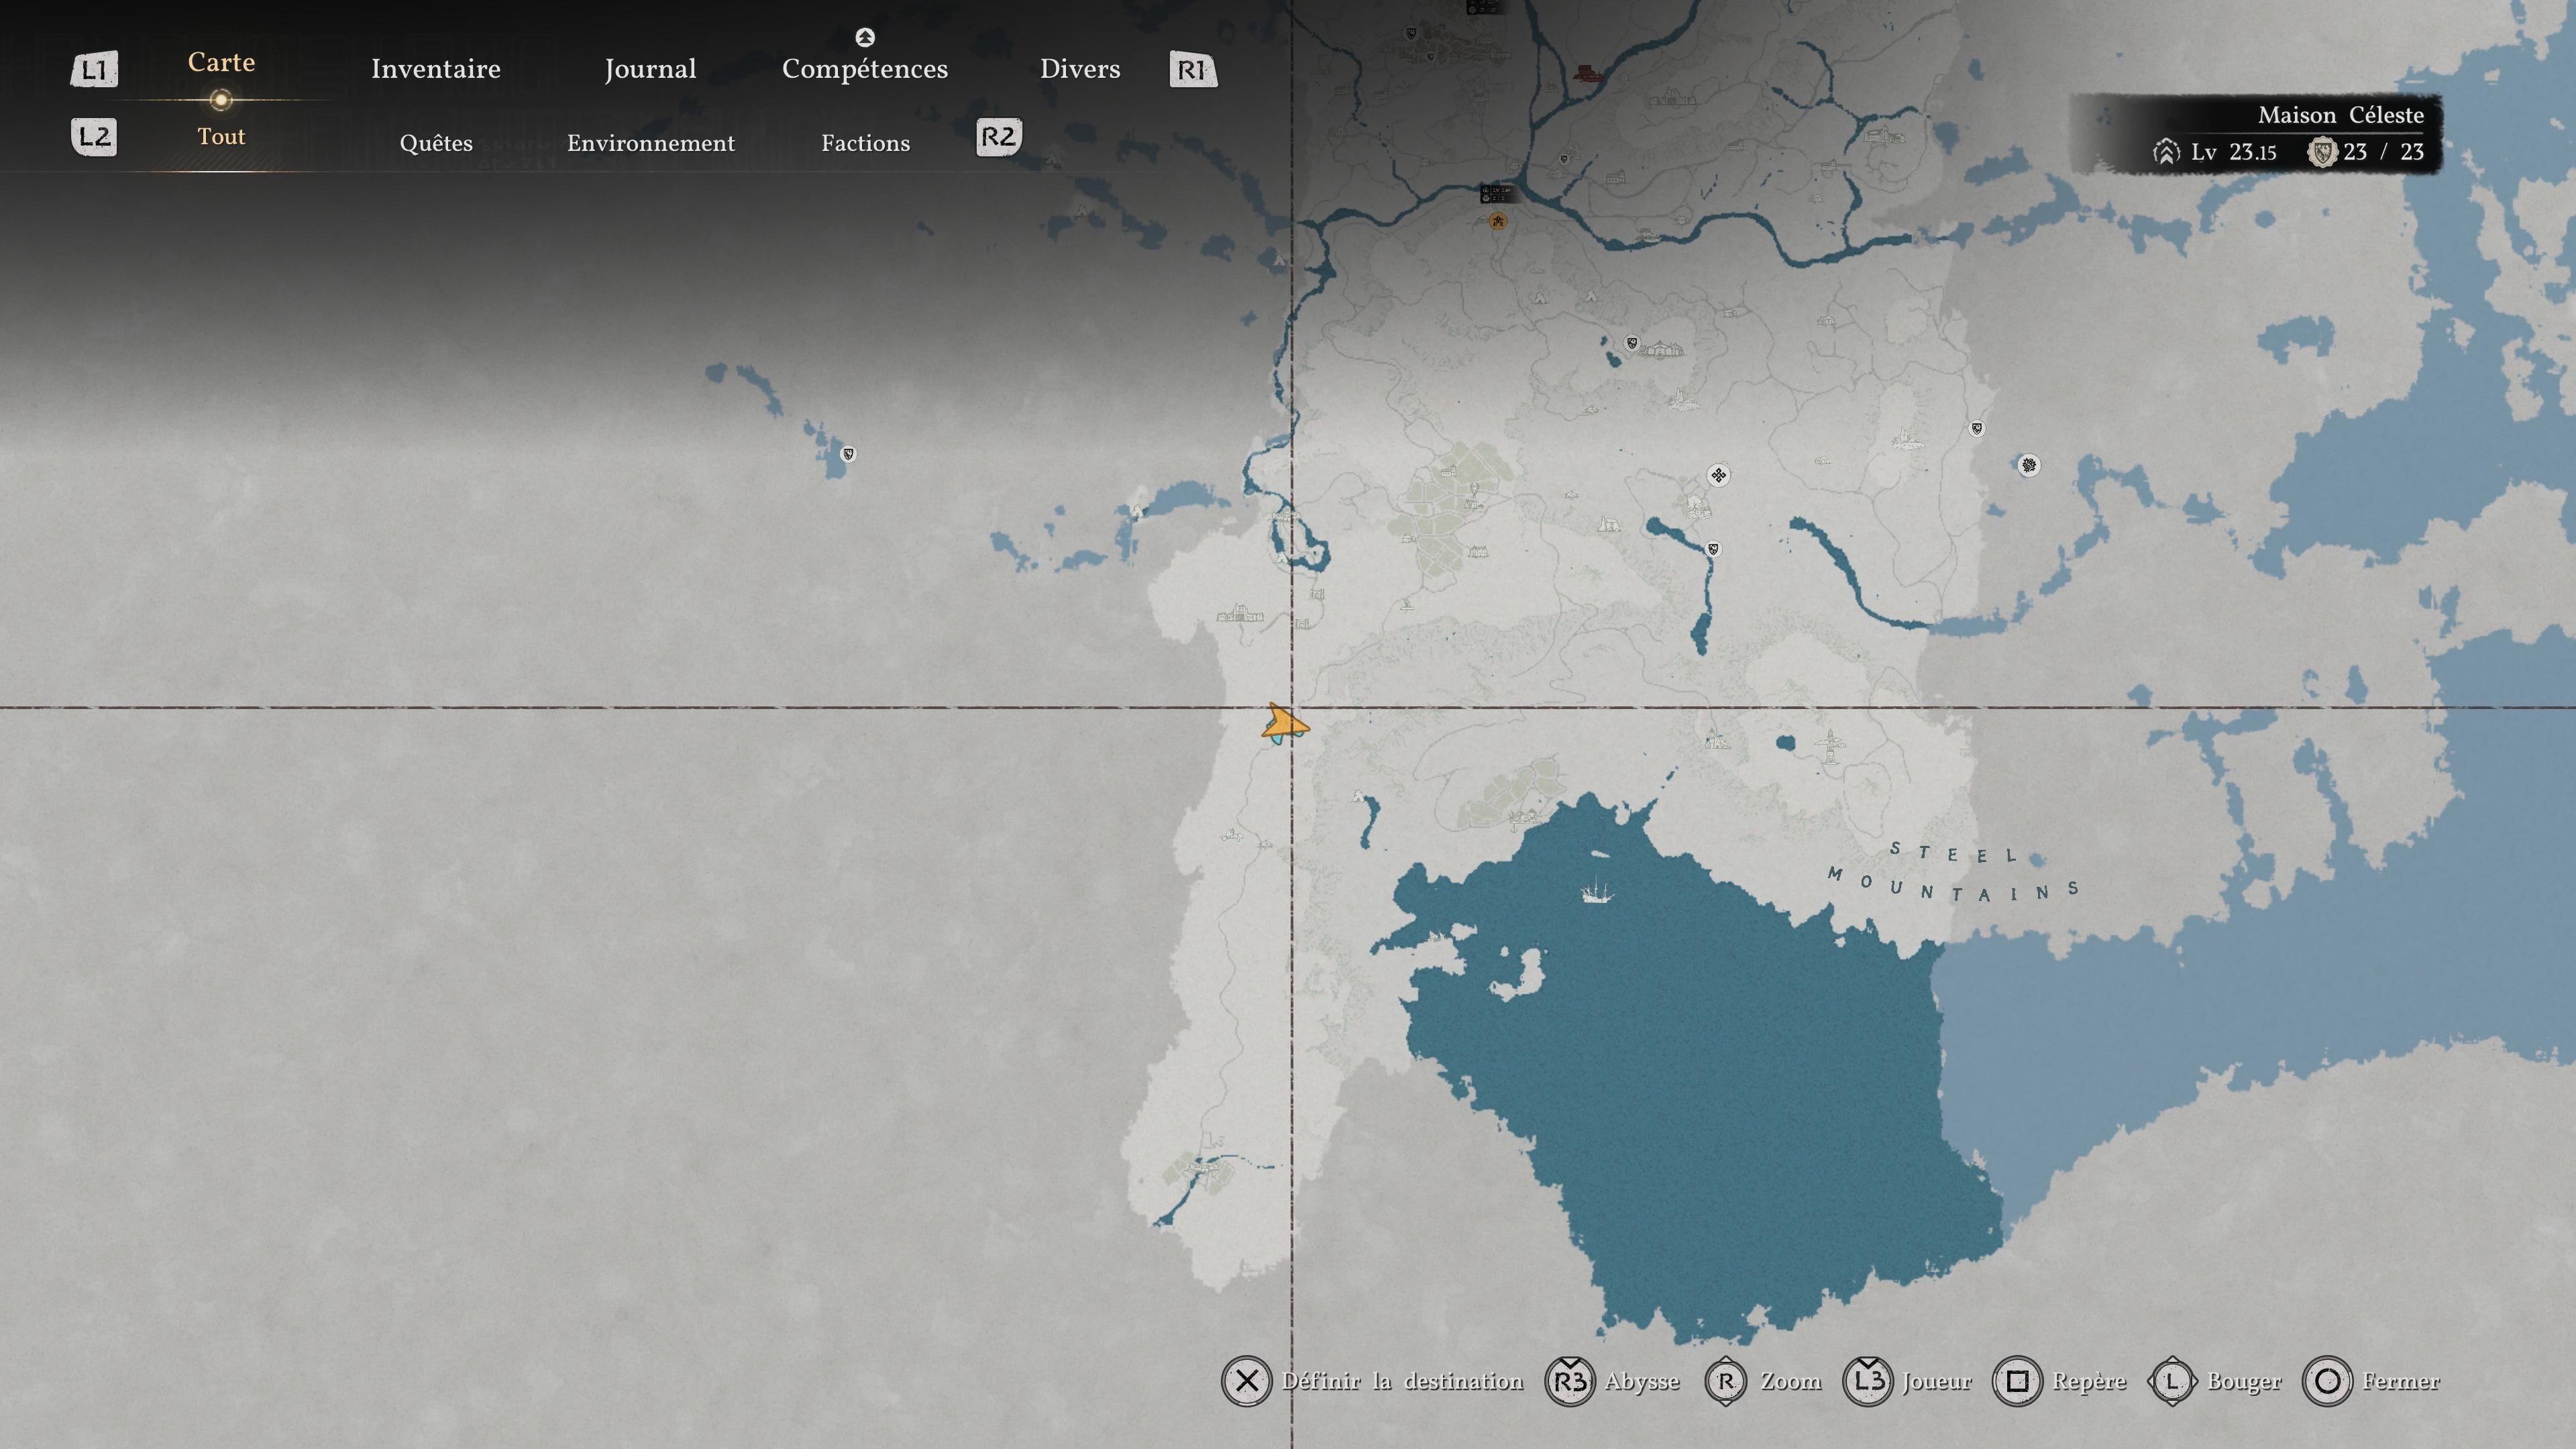
Task: Select the shield marker beside the wreath marker
Action: (x=1976, y=429)
